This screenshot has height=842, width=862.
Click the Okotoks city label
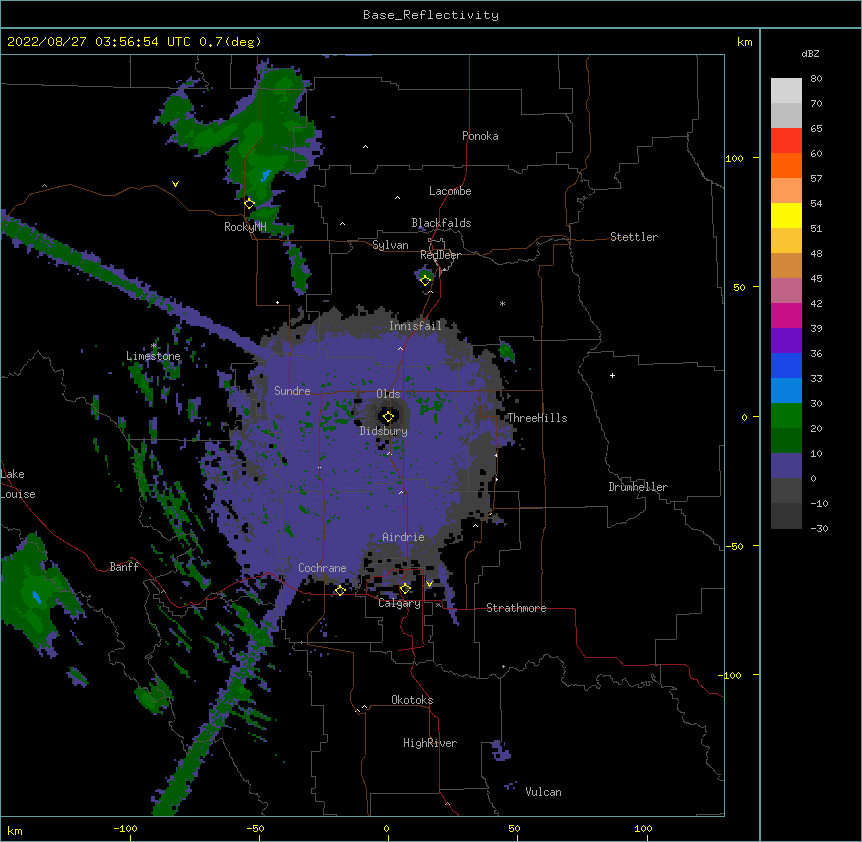click(x=412, y=700)
